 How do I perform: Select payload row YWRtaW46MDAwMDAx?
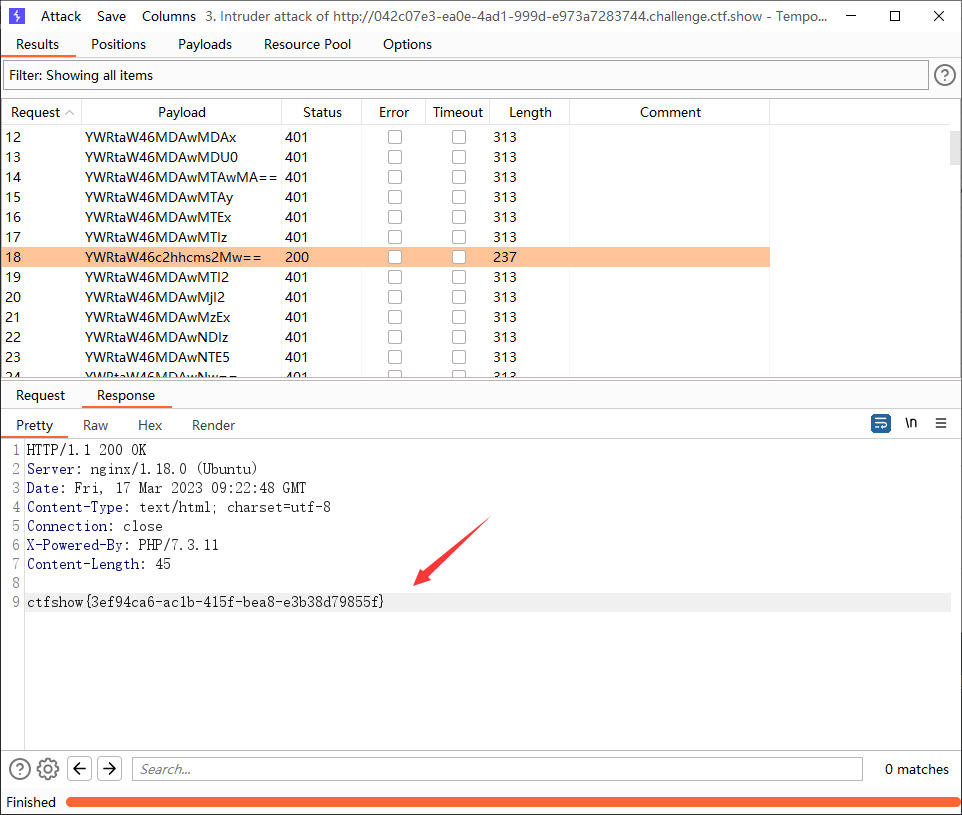pyautogui.click(x=385, y=137)
